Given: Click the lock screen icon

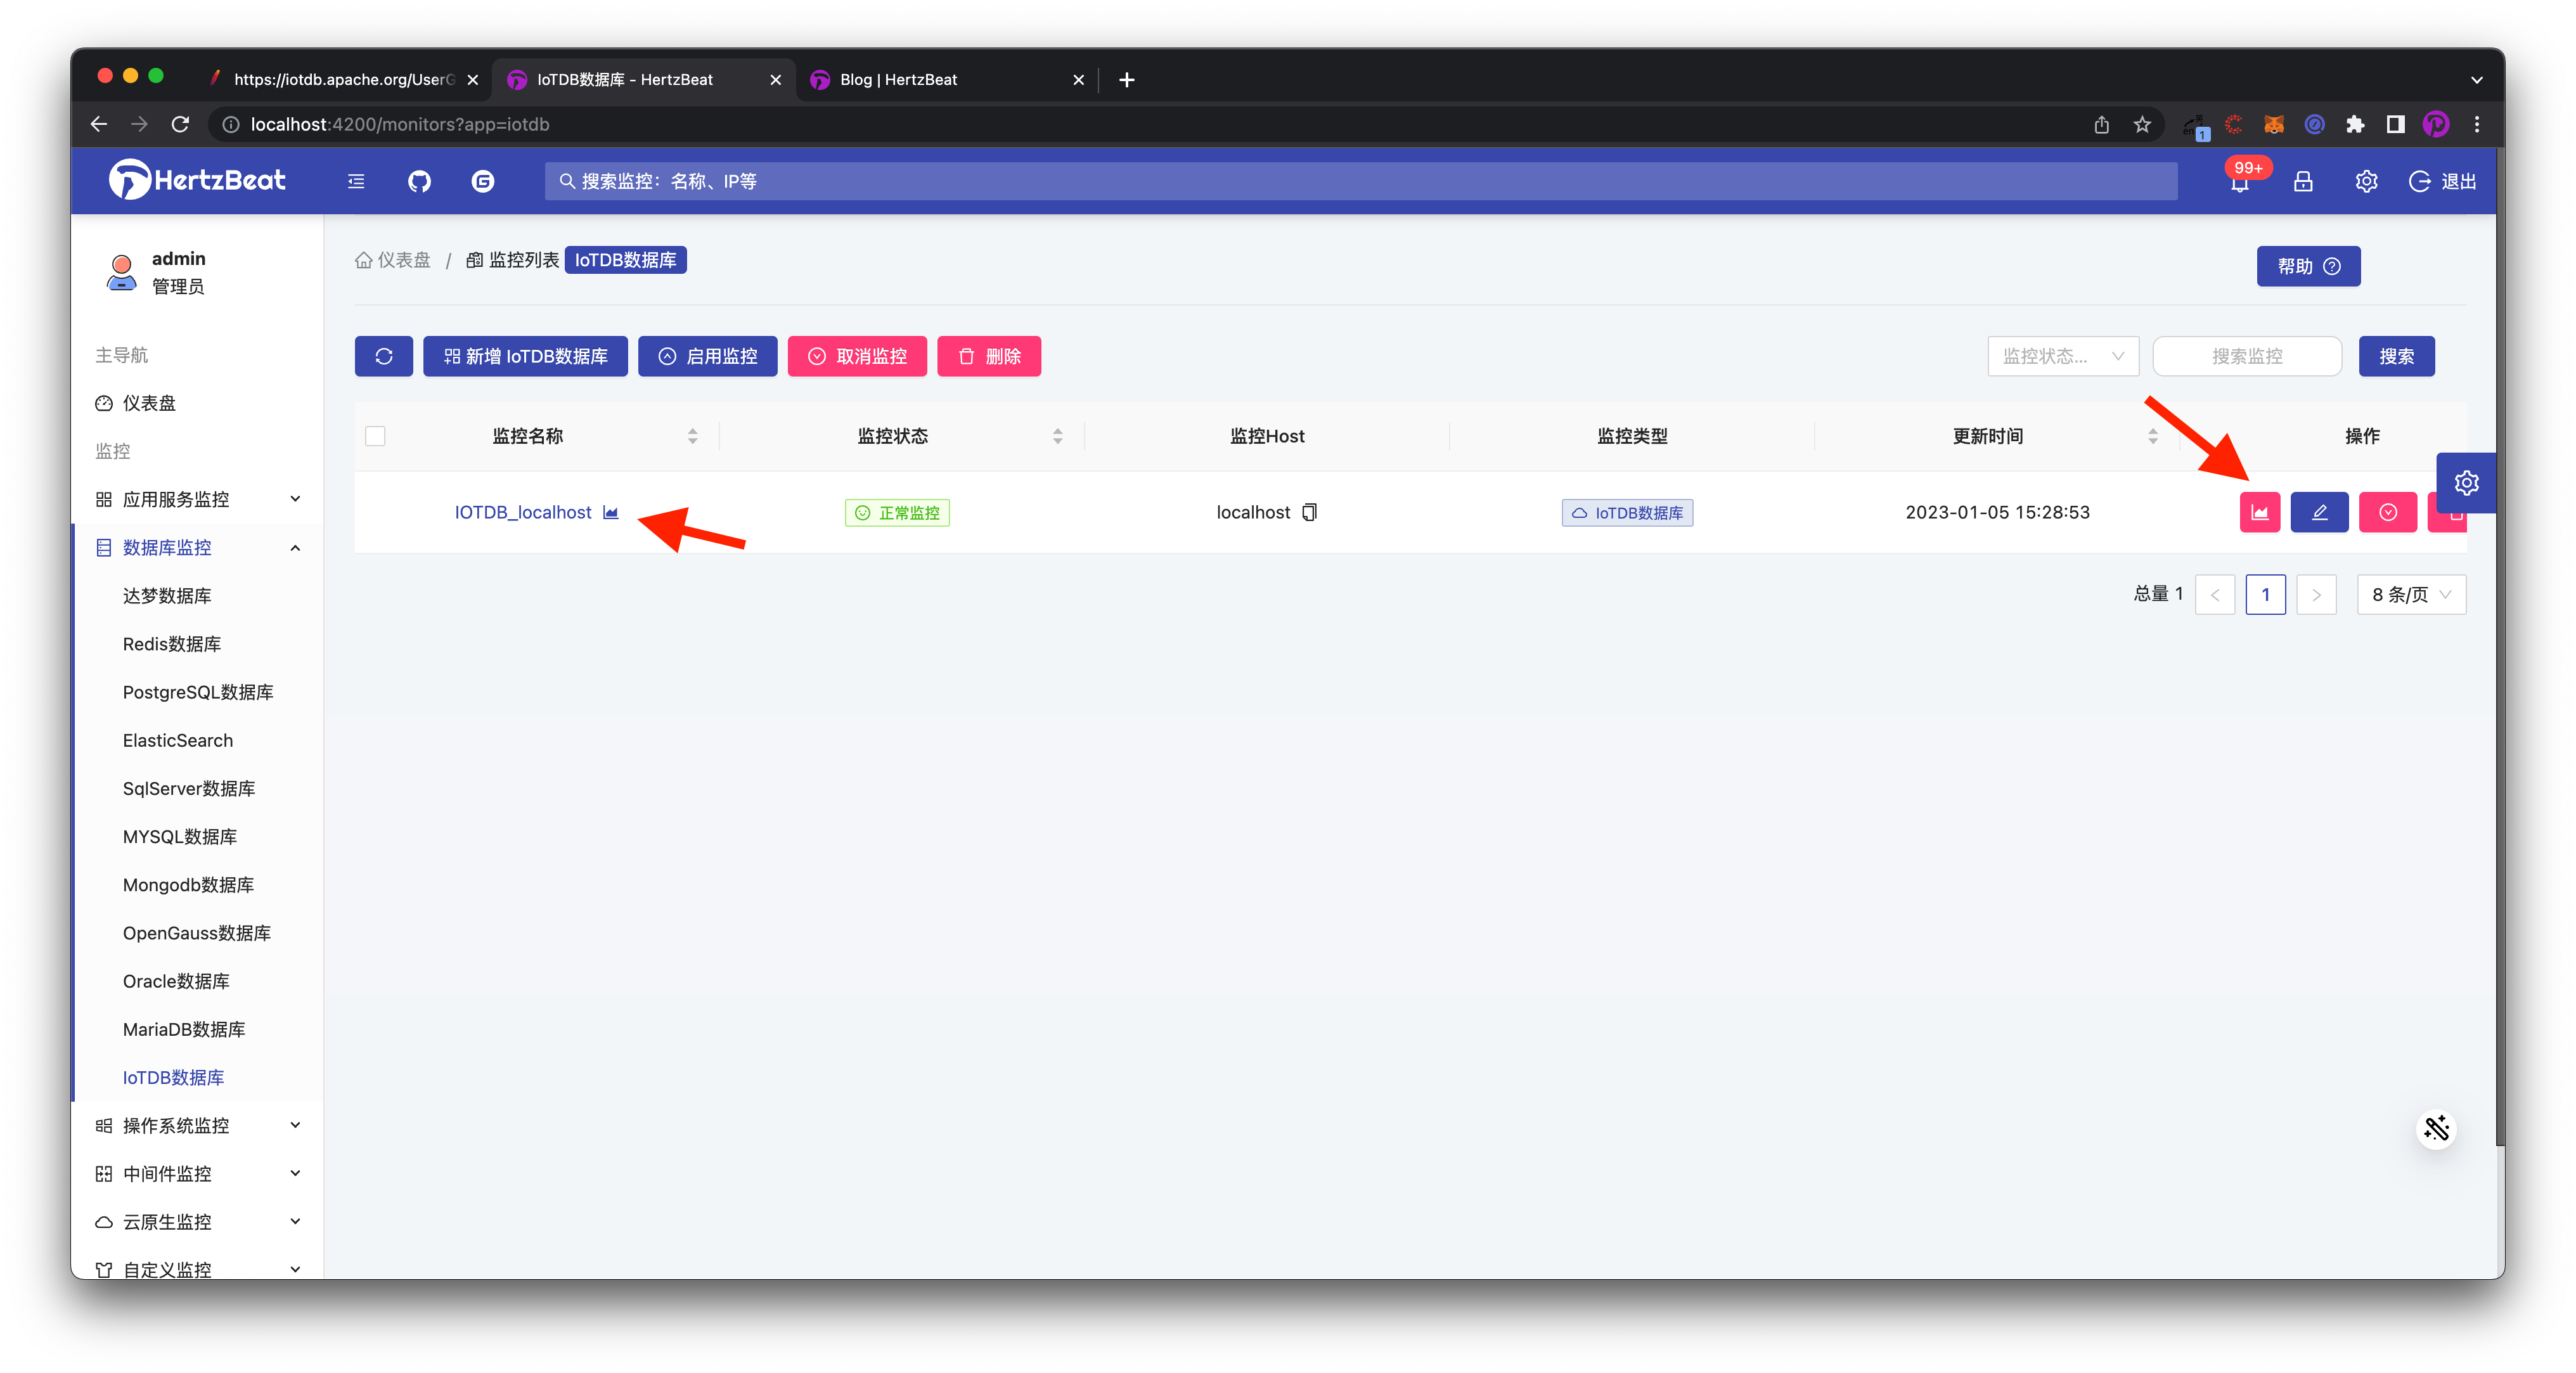Looking at the screenshot, I should tap(2303, 181).
